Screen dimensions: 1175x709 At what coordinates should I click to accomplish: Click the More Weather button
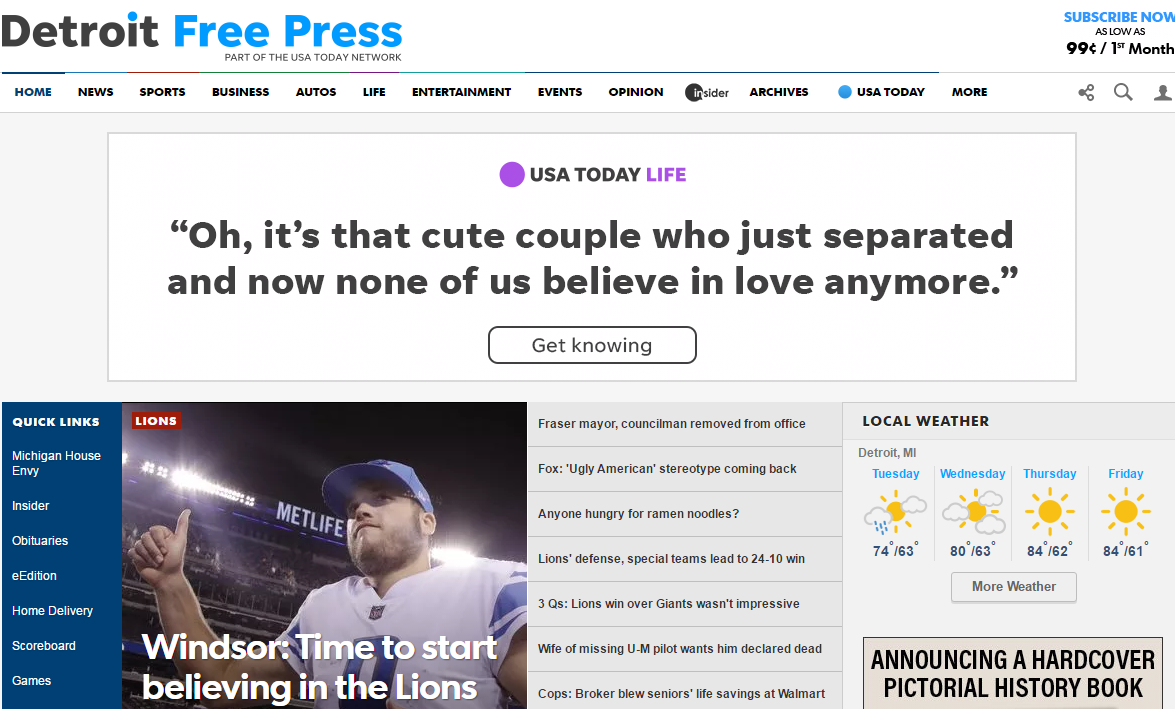pyautogui.click(x=1013, y=587)
